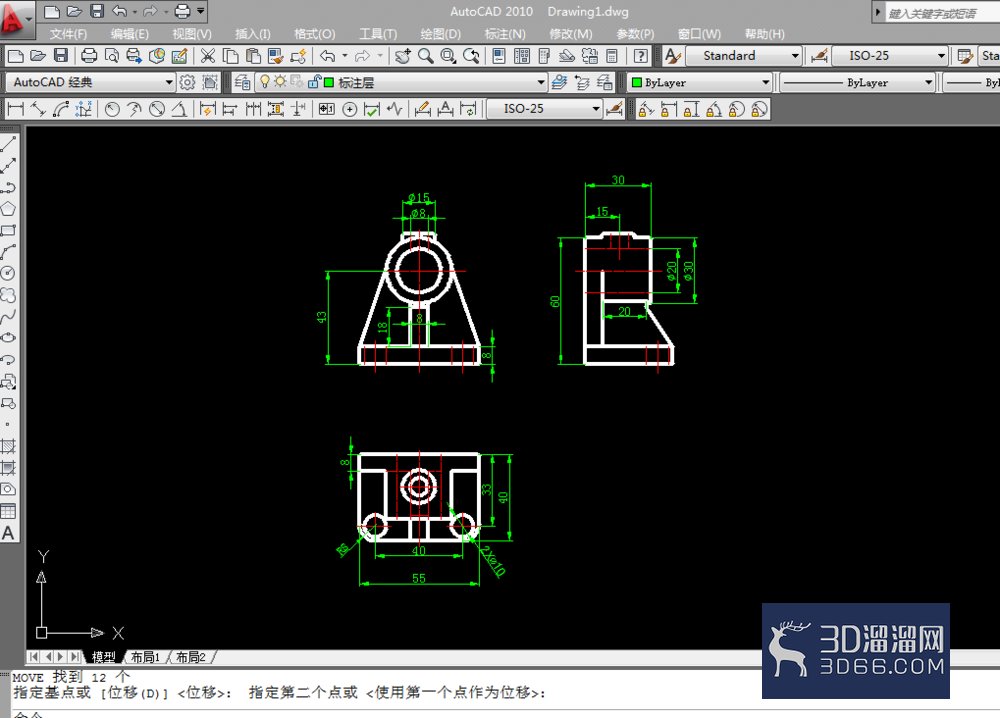This screenshot has width=1000, height=718.
Task: Open the top ISO-25 dimension style dropdown
Action: [x=890, y=56]
